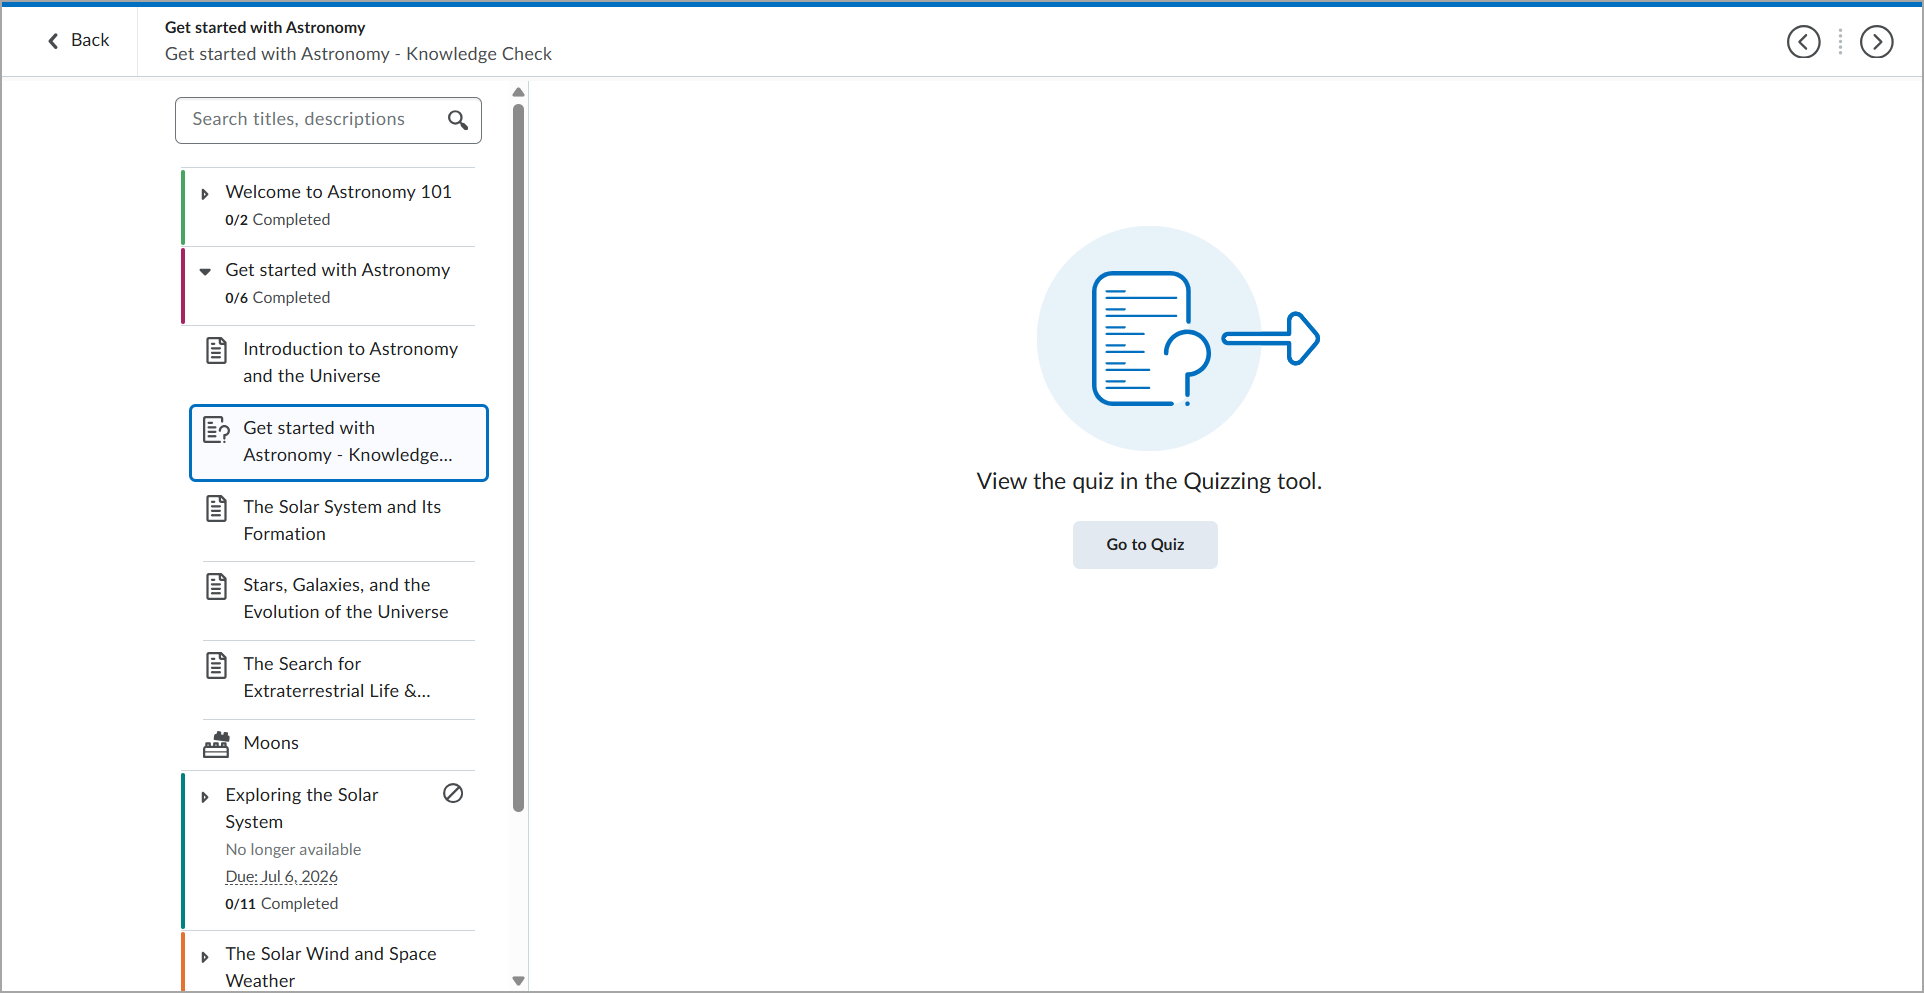Expand The Solar Wind and Space Weather module
The width and height of the screenshot is (1924, 993).
tap(205, 957)
